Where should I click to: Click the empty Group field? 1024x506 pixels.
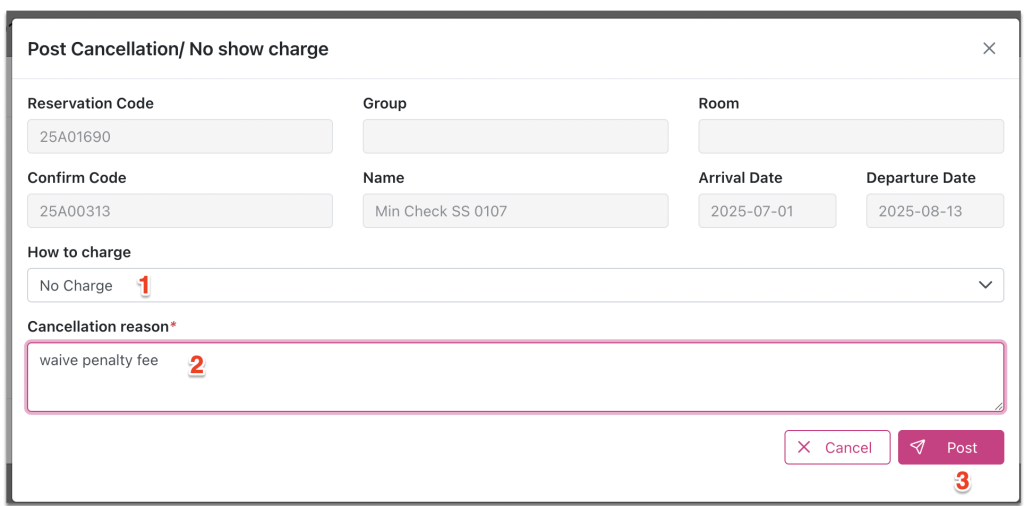[515, 137]
